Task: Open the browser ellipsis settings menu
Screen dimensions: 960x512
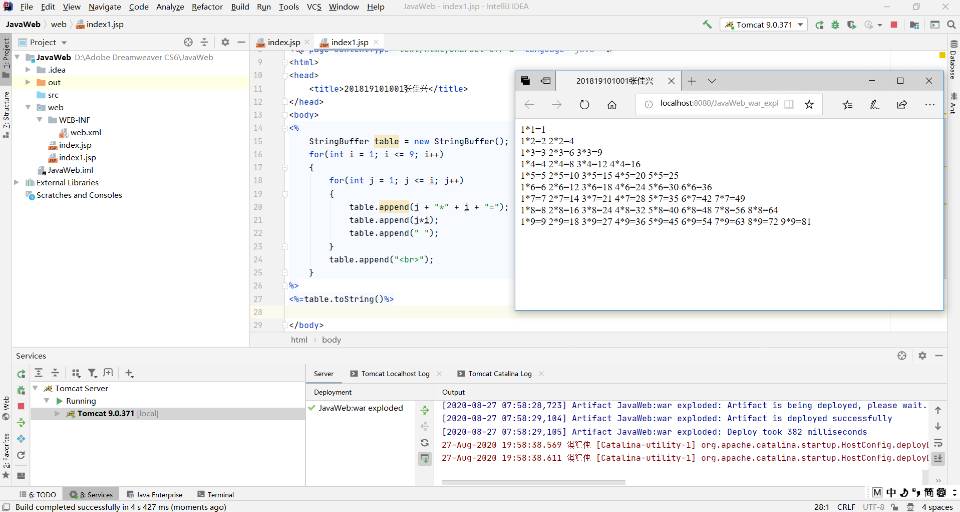Action: 929,105
